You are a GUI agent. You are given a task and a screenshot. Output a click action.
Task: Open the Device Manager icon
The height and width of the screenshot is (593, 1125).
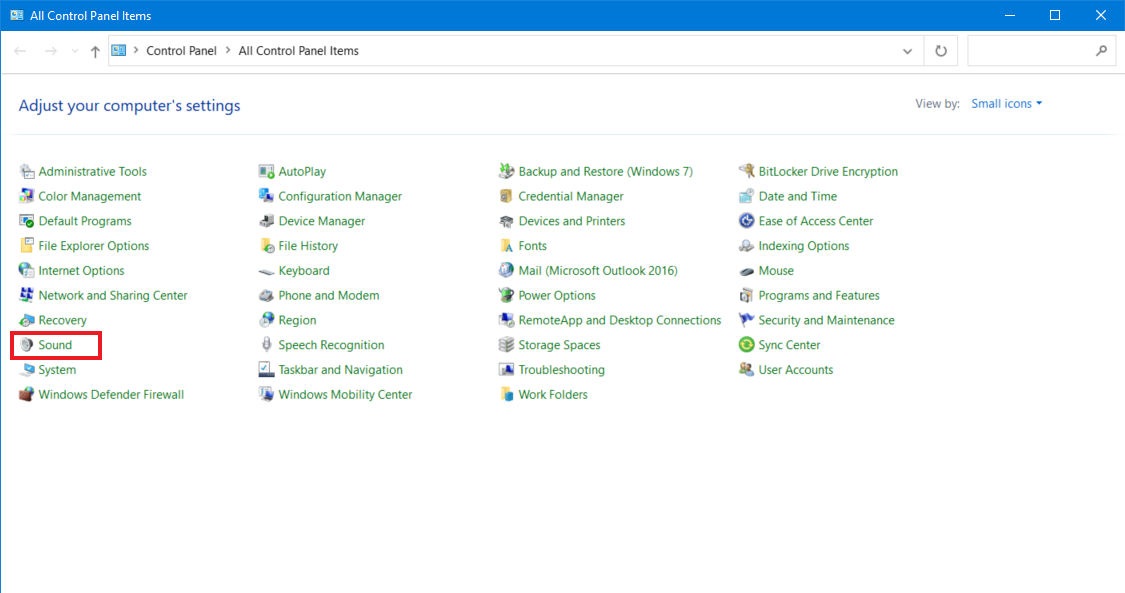click(266, 221)
